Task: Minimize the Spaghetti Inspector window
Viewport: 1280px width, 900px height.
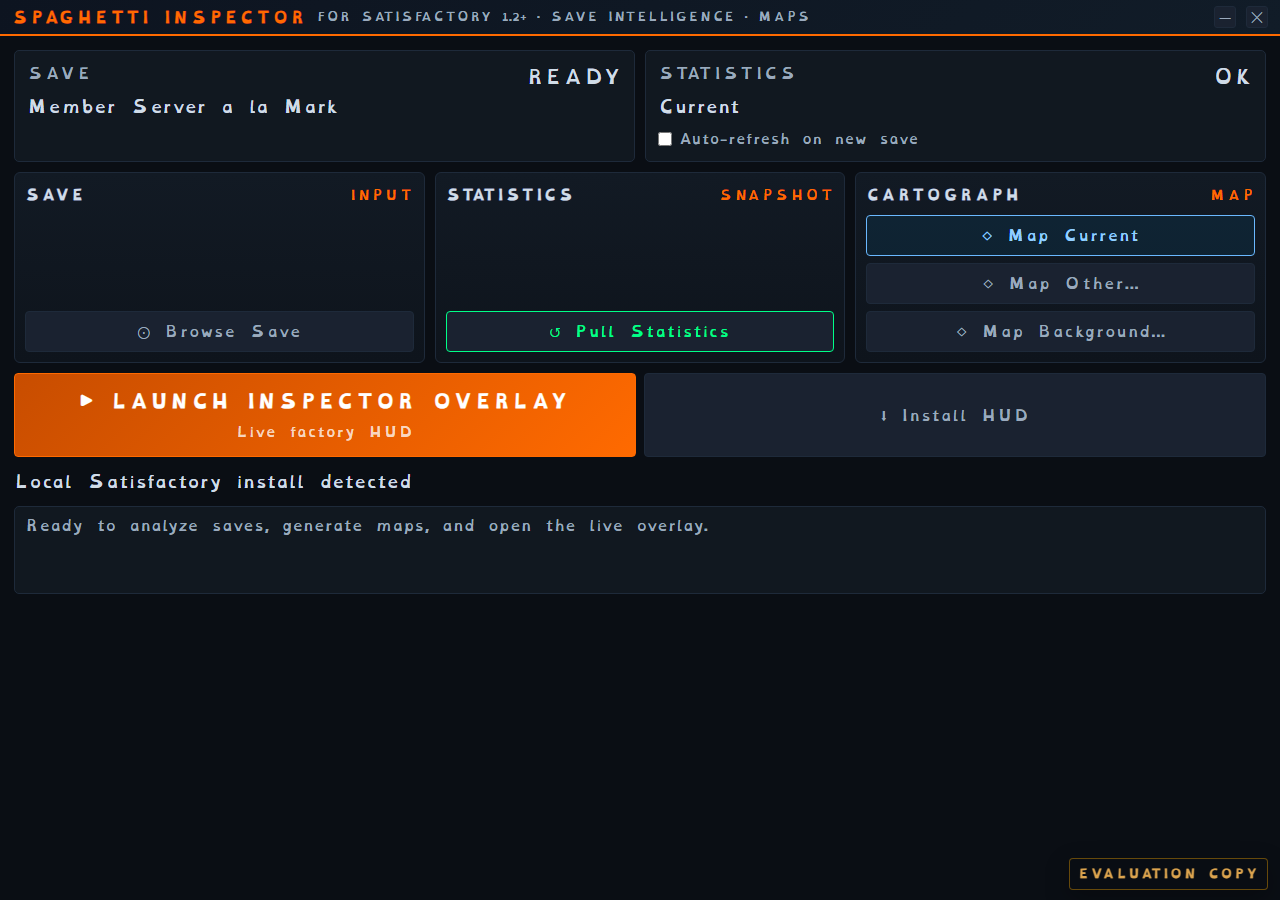Action: click(1225, 17)
